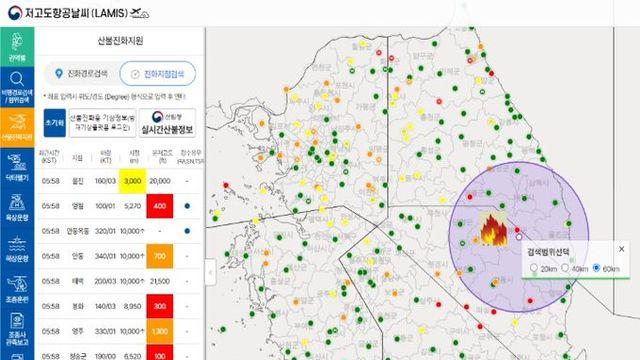Click the fire icon on the map

pyautogui.click(x=493, y=230)
